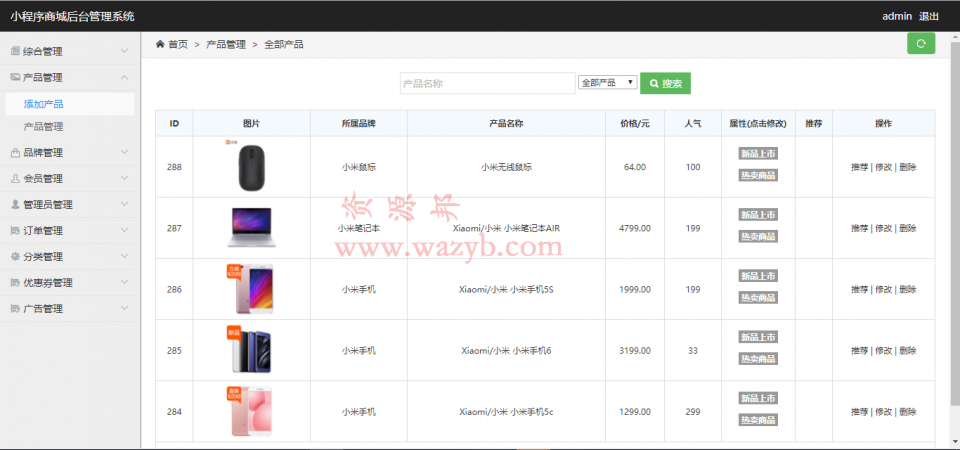The image size is (960, 450).
Task: Click 修改 for product 288
Action: (x=883, y=167)
